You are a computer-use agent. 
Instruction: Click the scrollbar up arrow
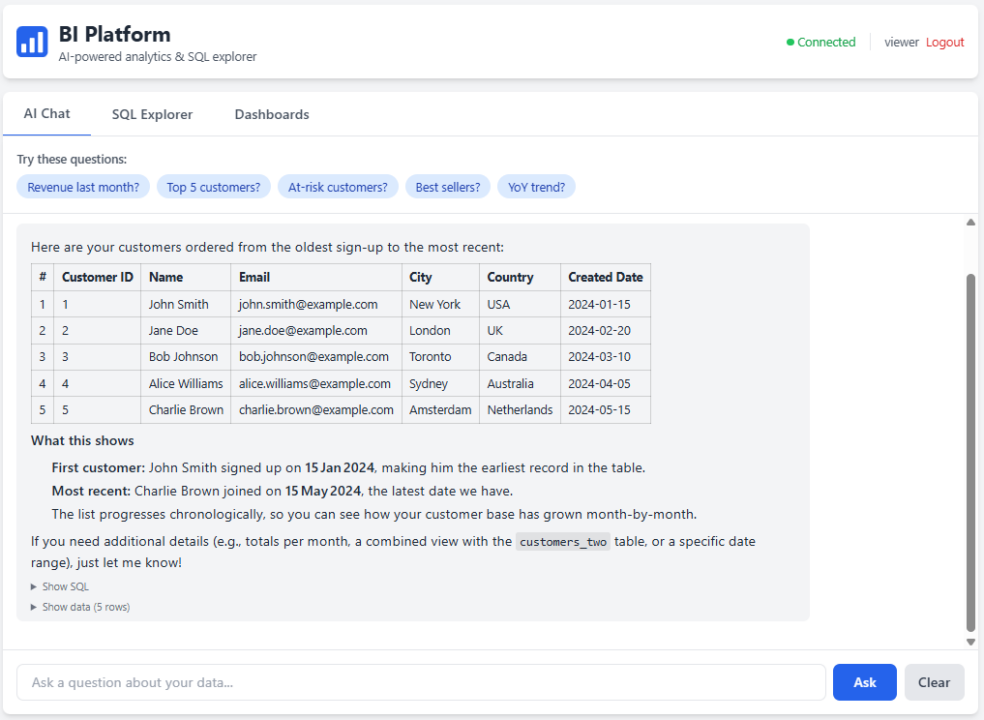tap(970, 222)
